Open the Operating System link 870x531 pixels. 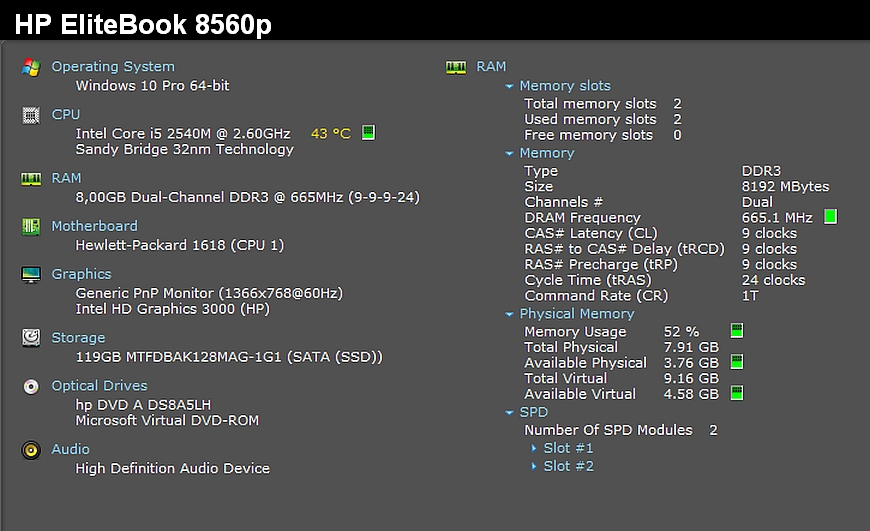tap(113, 67)
